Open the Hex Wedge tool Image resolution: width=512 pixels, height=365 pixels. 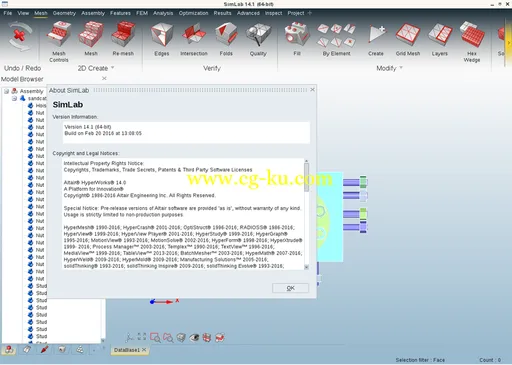click(x=472, y=42)
